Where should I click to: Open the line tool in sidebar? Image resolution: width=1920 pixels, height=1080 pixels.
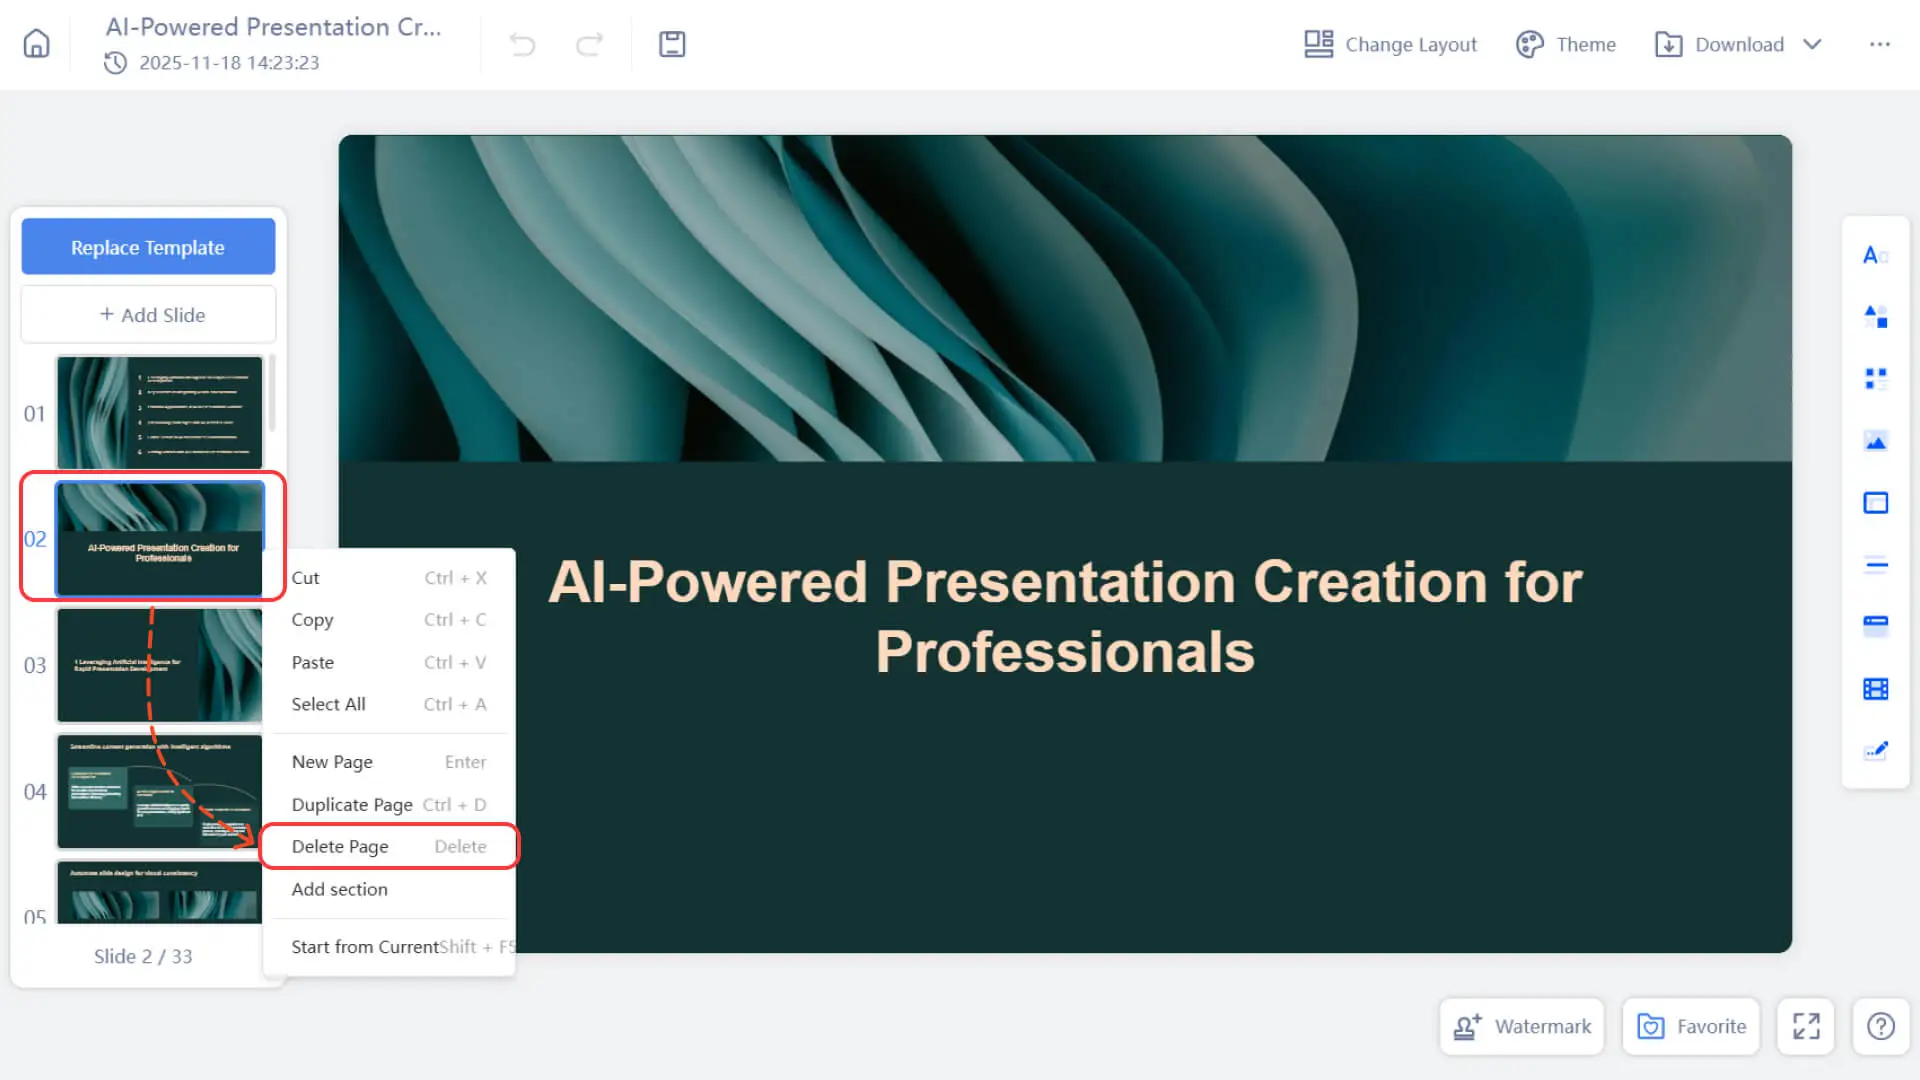[x=1875, y=564]
